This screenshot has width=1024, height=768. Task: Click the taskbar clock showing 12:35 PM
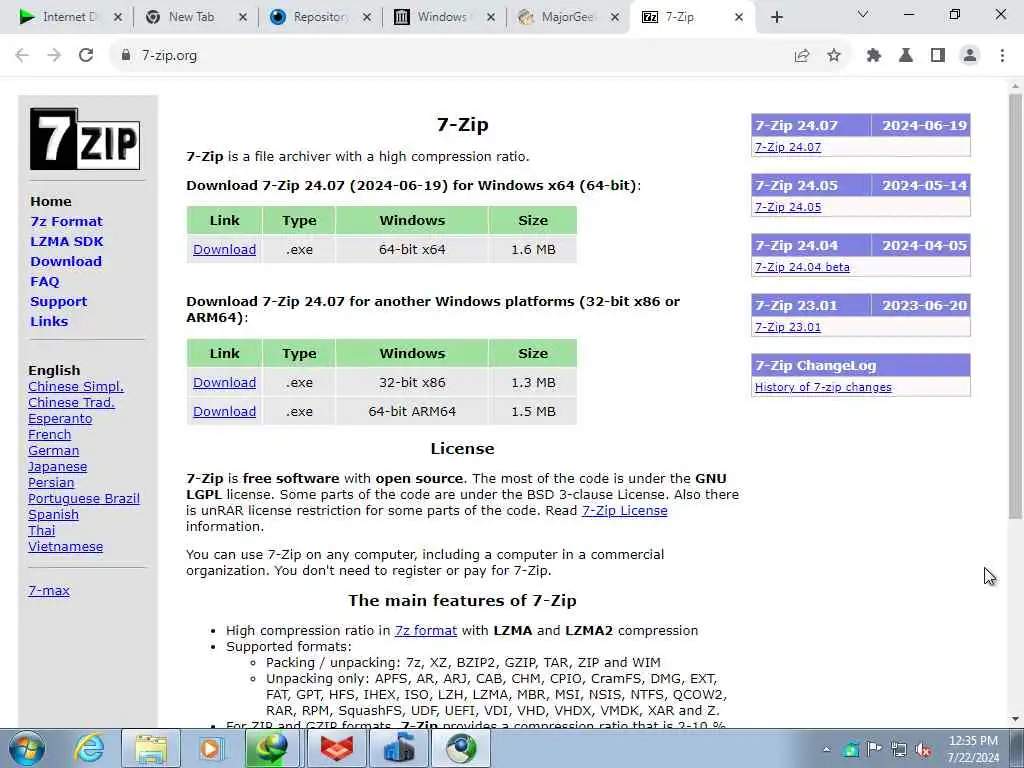[x=973, y=749]
